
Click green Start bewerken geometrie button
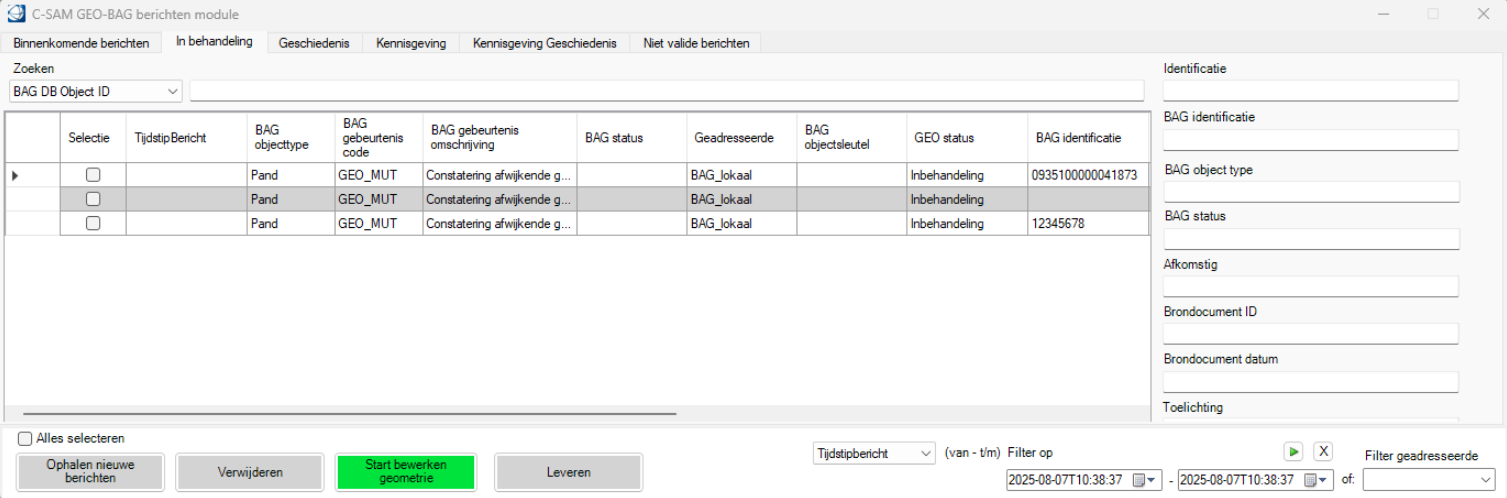[x=406, y=472]
